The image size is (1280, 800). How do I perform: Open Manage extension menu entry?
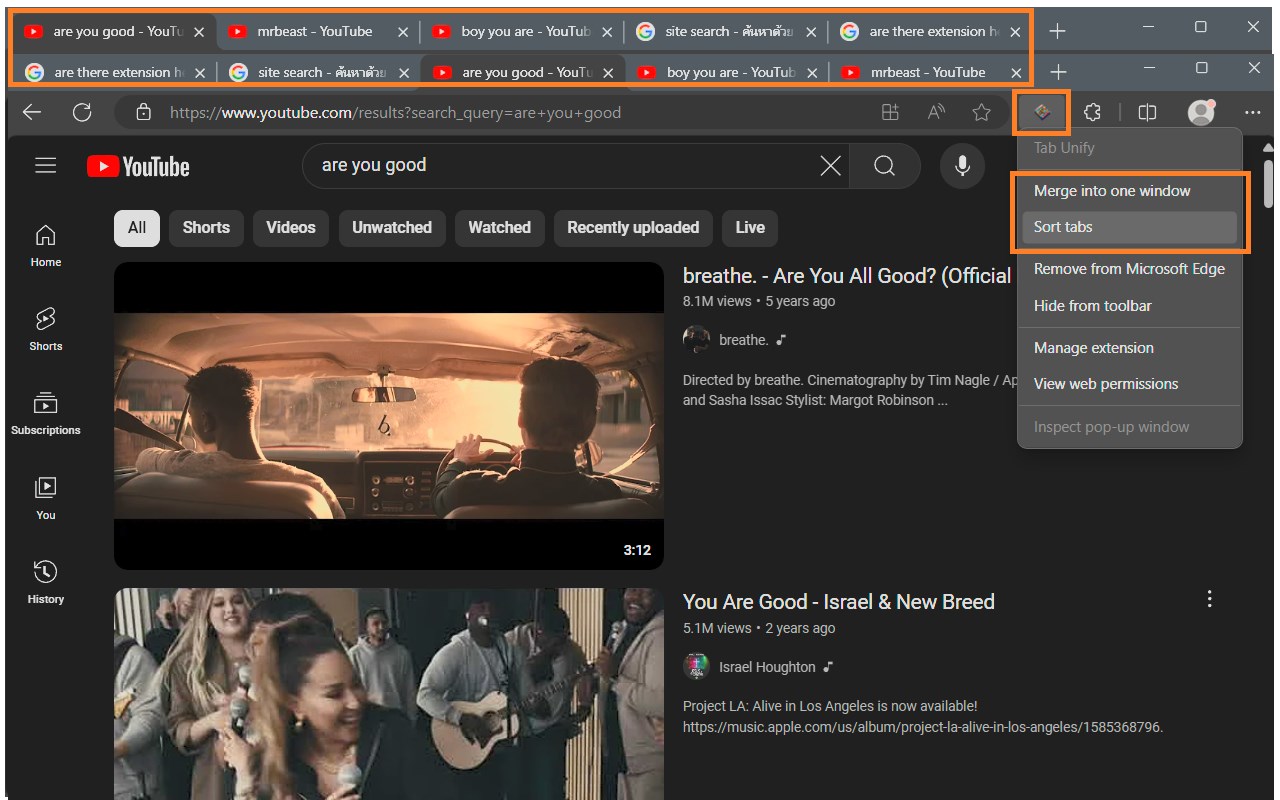1130,348
